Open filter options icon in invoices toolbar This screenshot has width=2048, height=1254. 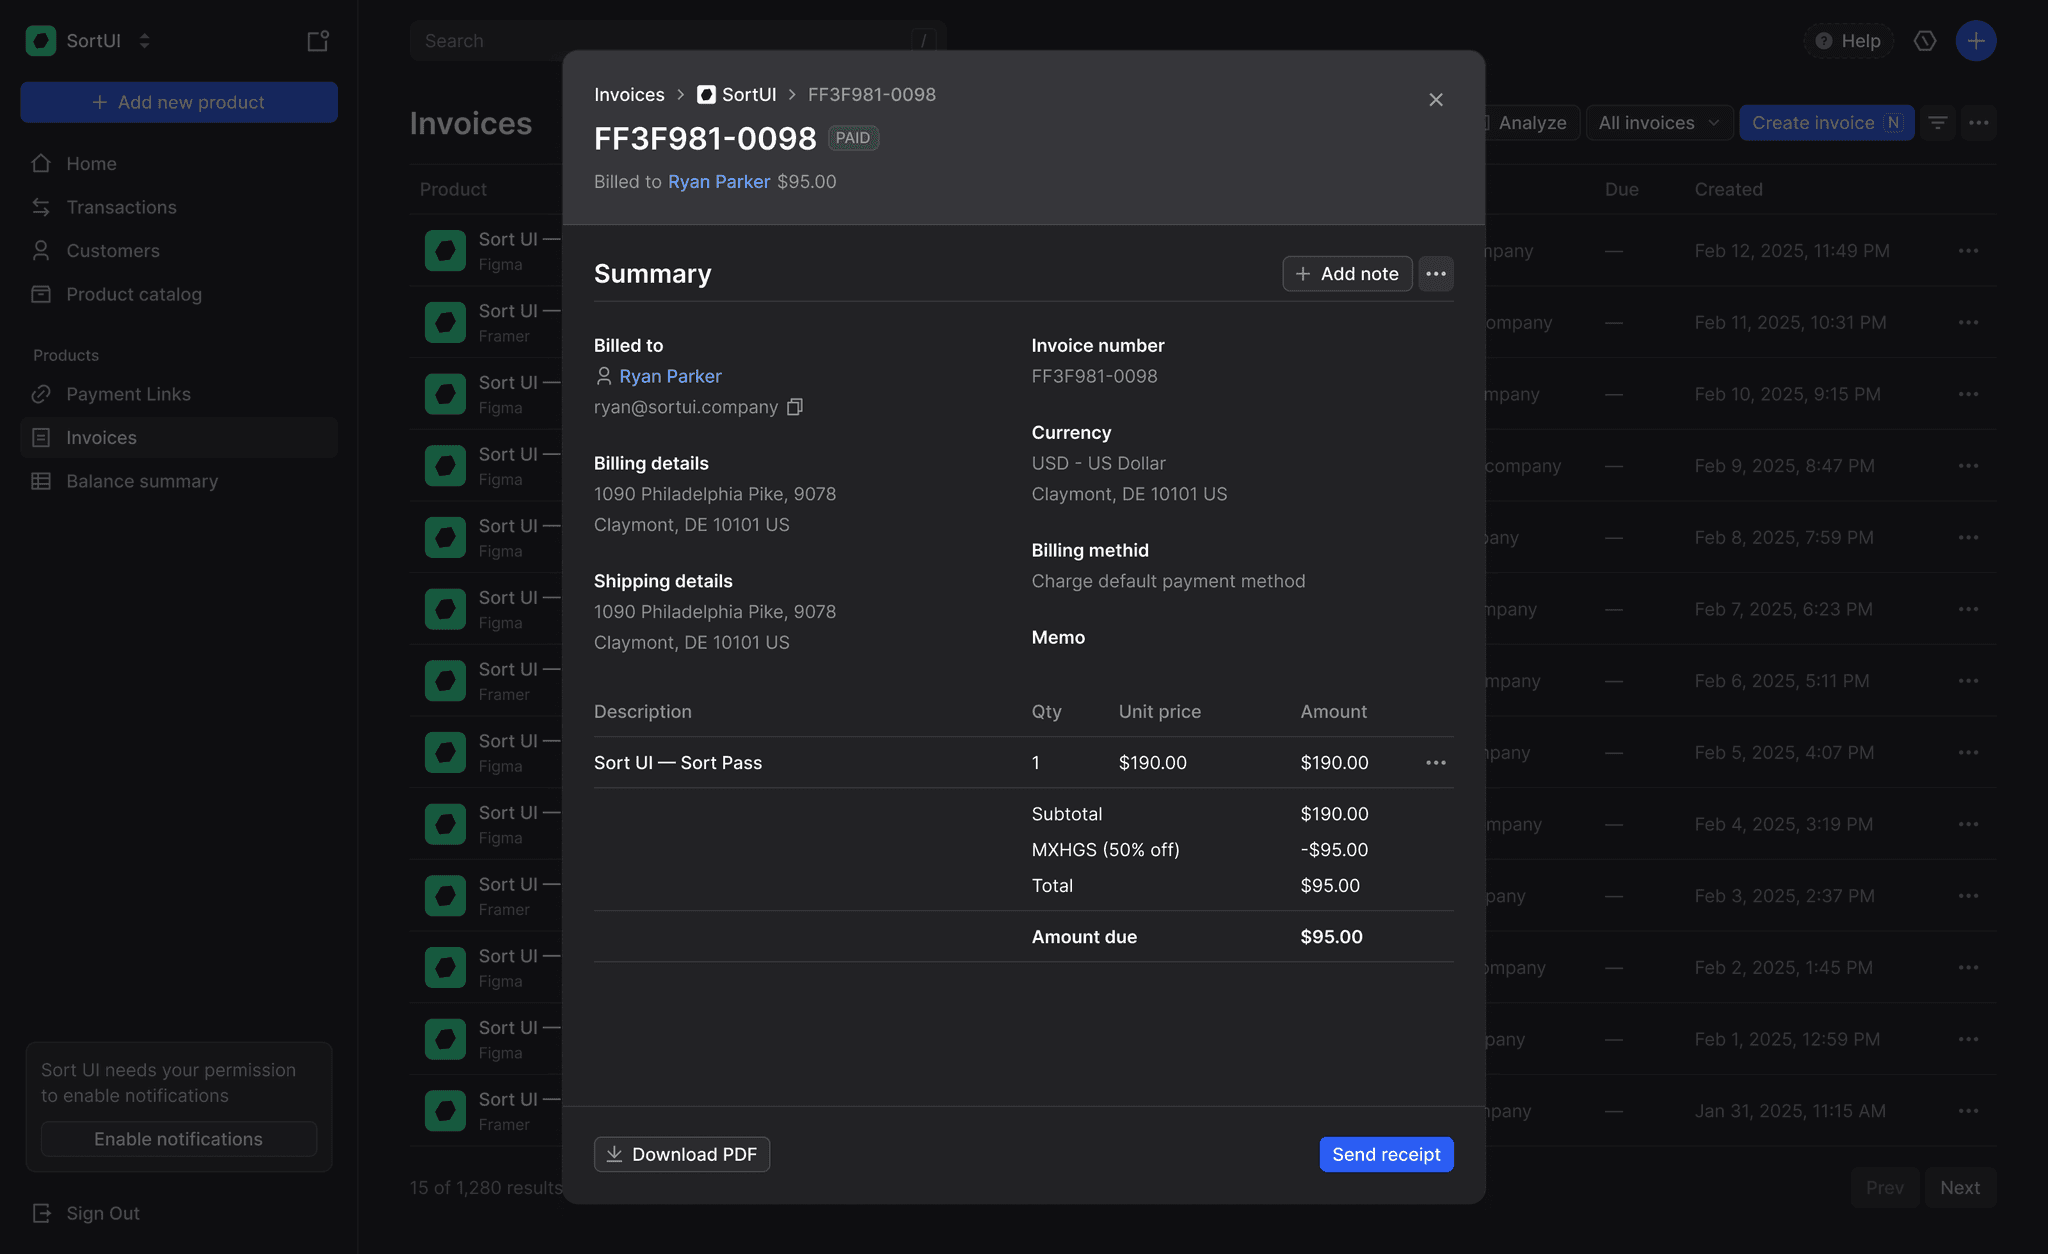click(1938, 123)
